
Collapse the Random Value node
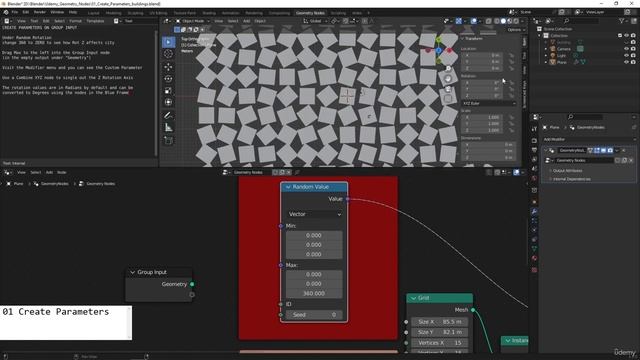pos(288,187)
